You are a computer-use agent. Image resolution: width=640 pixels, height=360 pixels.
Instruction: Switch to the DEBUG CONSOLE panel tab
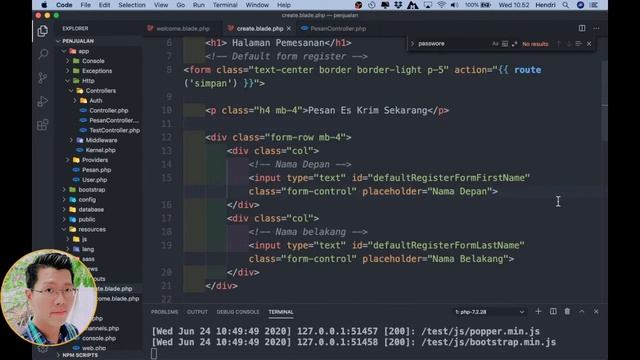pyautogui.click(x=238, y=312)
